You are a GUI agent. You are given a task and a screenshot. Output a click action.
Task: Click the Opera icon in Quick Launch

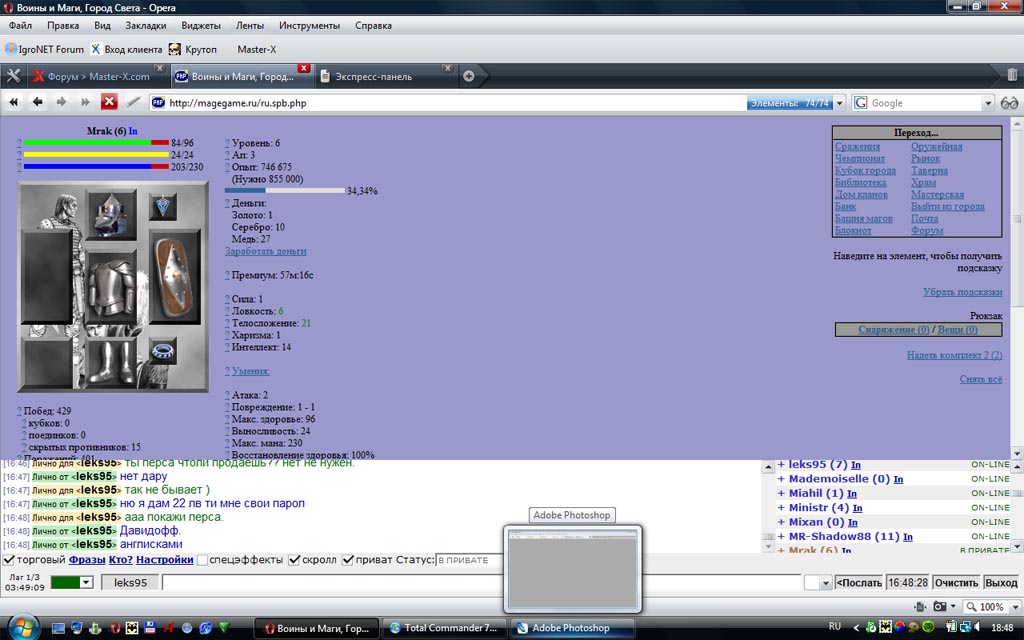coord(115,628)
